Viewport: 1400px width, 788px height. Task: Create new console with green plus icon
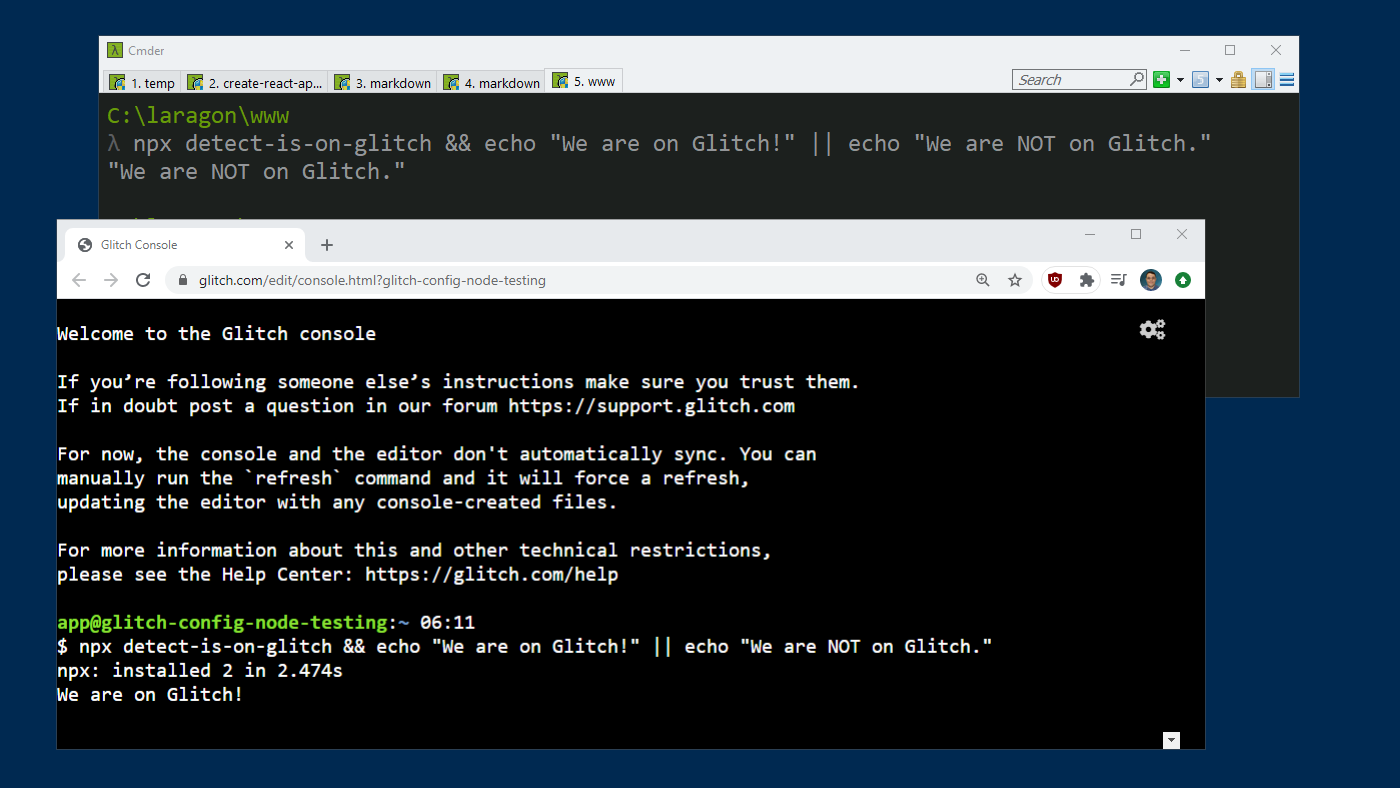pos(1161,80)
